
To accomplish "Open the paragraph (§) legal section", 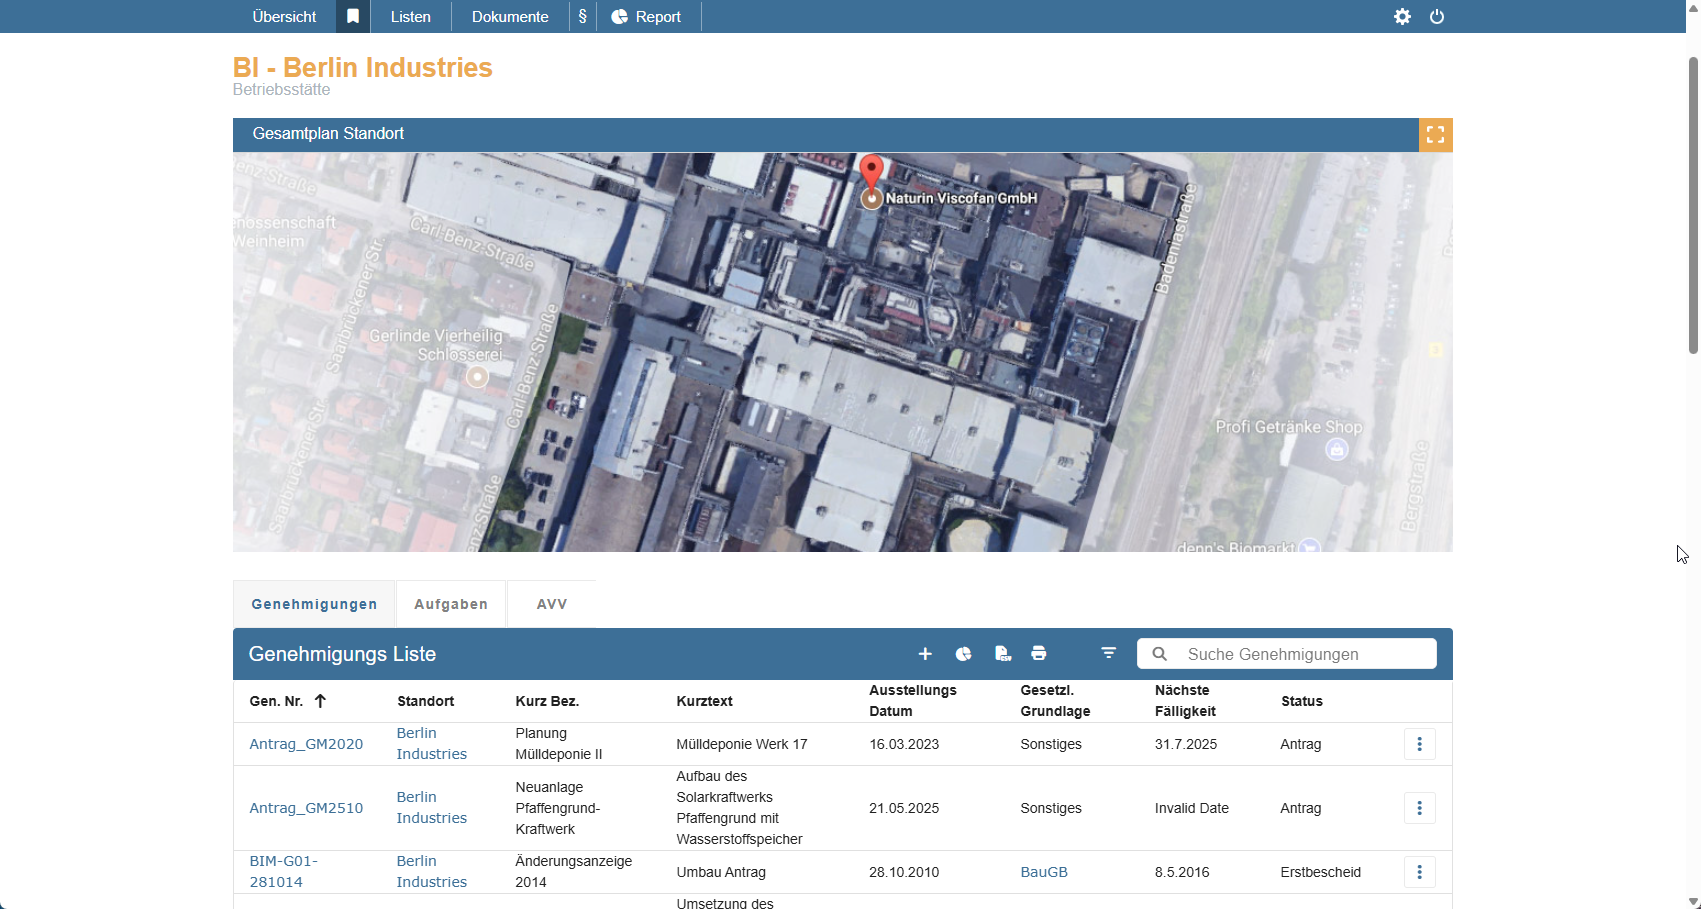I will (x=582, y=17).
